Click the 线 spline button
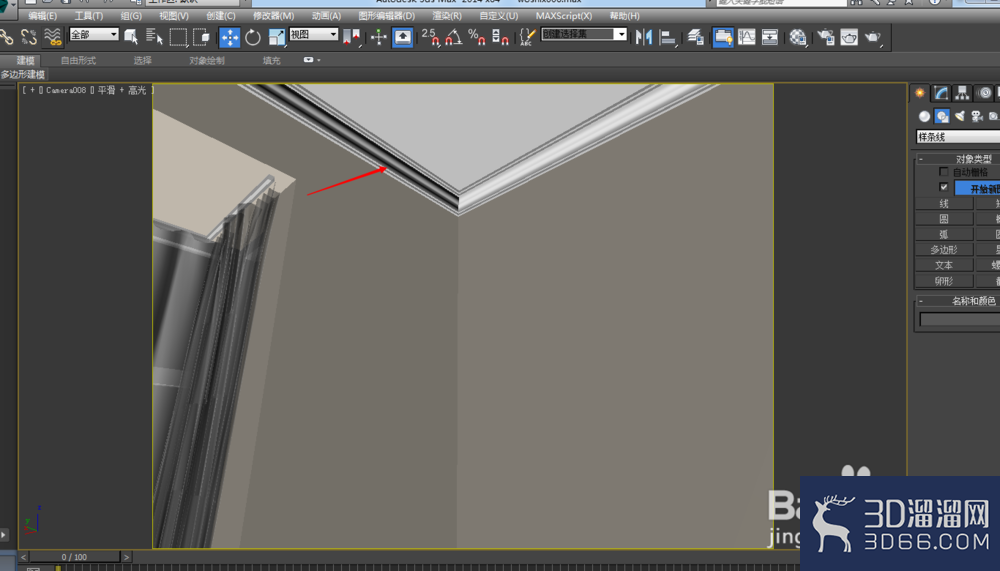Image resolution: width=1000 pixels, height=571 pixels. 944,204
